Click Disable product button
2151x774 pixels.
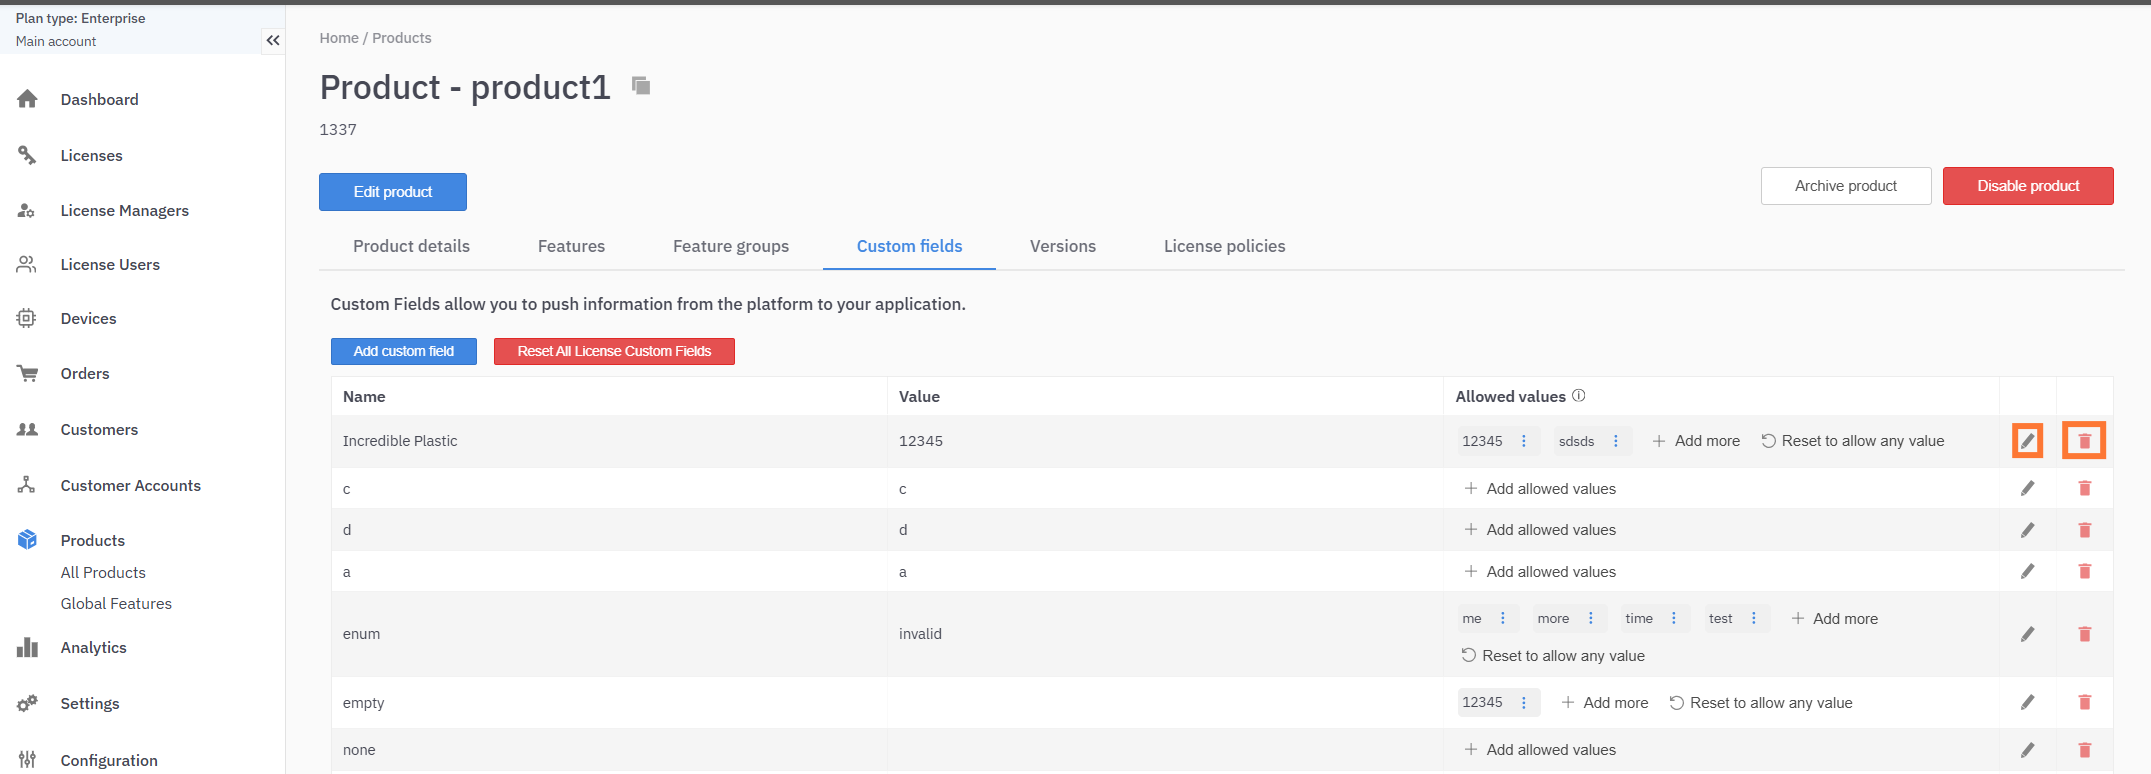2027,186
